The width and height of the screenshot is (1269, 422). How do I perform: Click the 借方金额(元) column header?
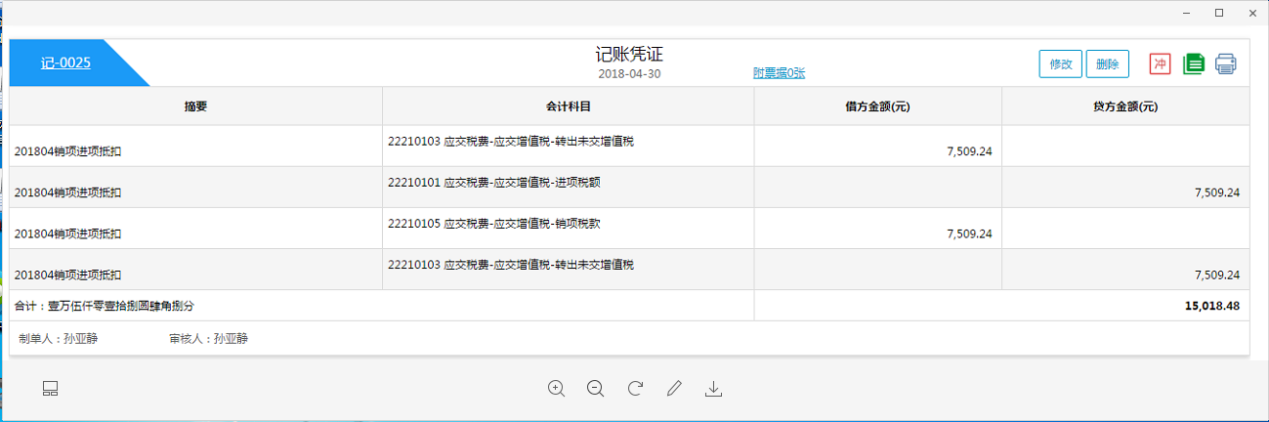click(x=878, y=106)
